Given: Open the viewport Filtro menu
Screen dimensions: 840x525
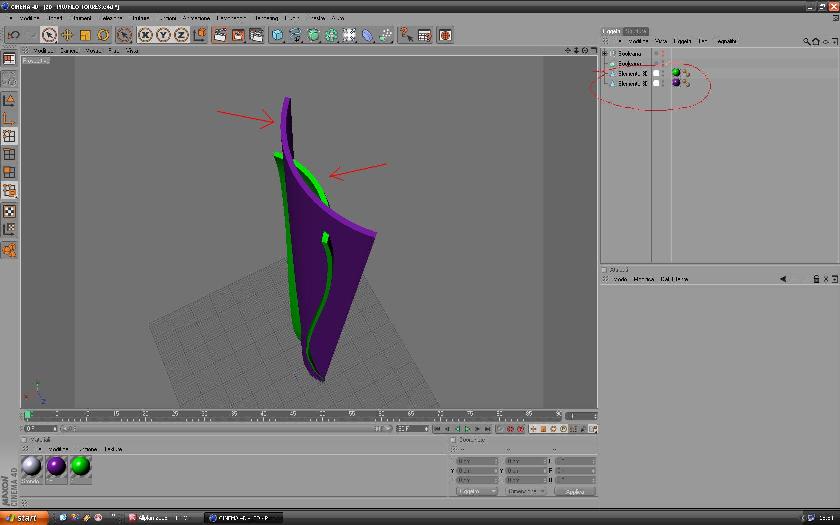Looking at the screenshot, I should click(x=114, y=51).
